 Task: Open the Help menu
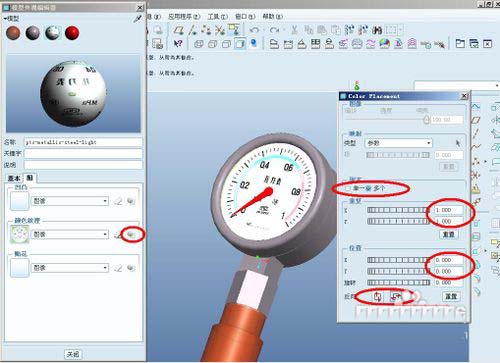272,16
